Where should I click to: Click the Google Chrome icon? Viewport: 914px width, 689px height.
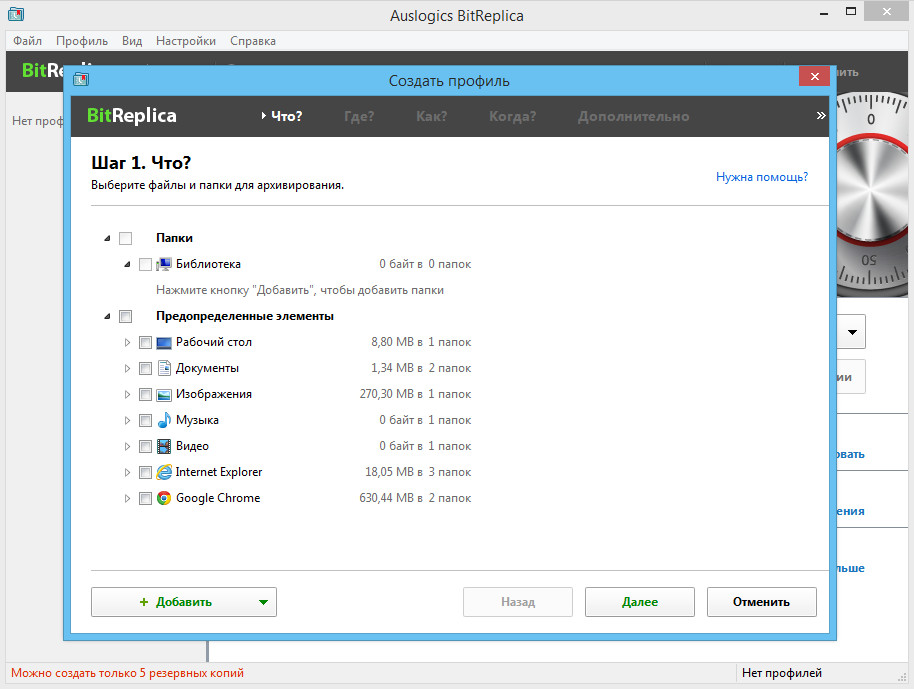point(164,498)
